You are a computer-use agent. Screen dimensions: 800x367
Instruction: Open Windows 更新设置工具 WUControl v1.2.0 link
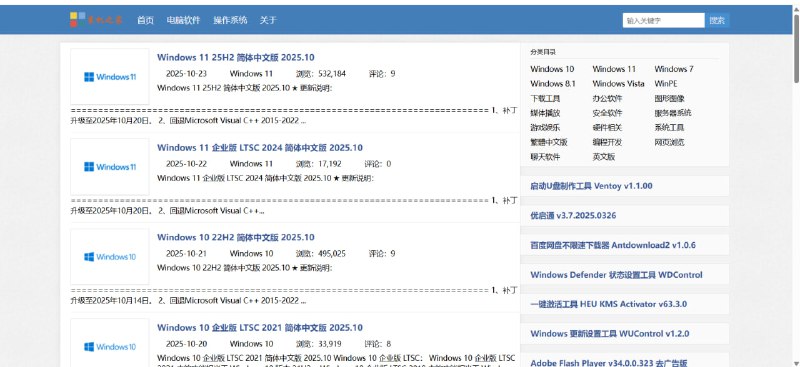coord(610,333)
